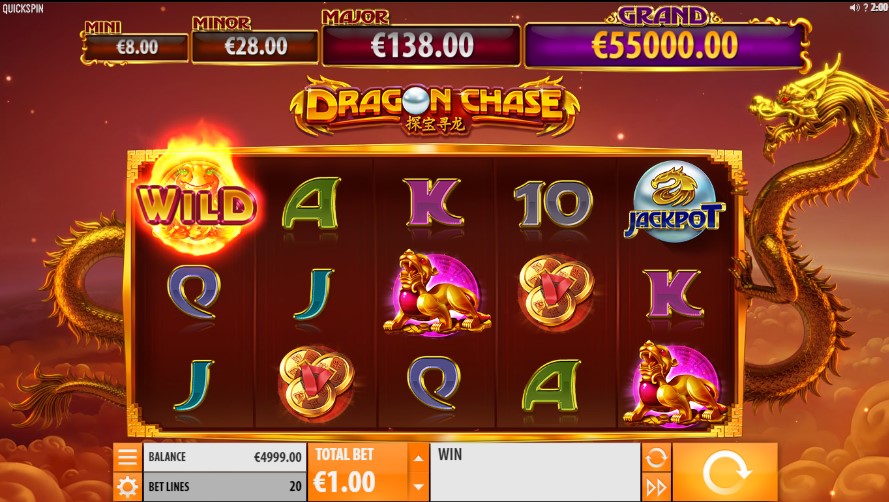The image size is (889, 502).
Task: Click the Balance €4999.00 field
Action: (x=225, y=457)
